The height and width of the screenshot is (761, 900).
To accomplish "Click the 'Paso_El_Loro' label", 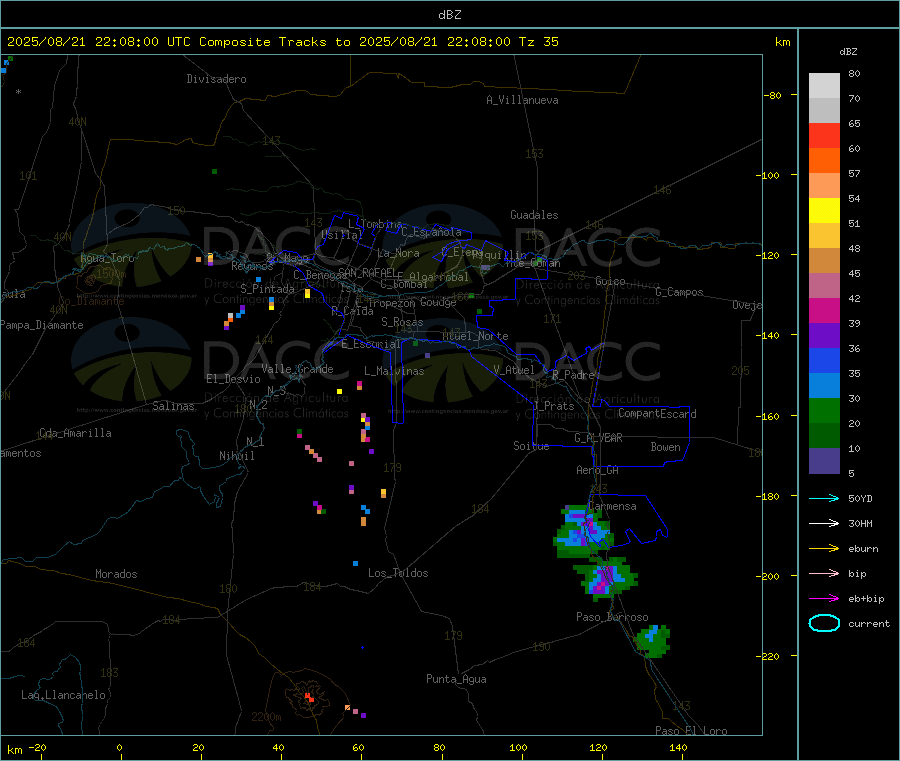I will pos(692,731).
